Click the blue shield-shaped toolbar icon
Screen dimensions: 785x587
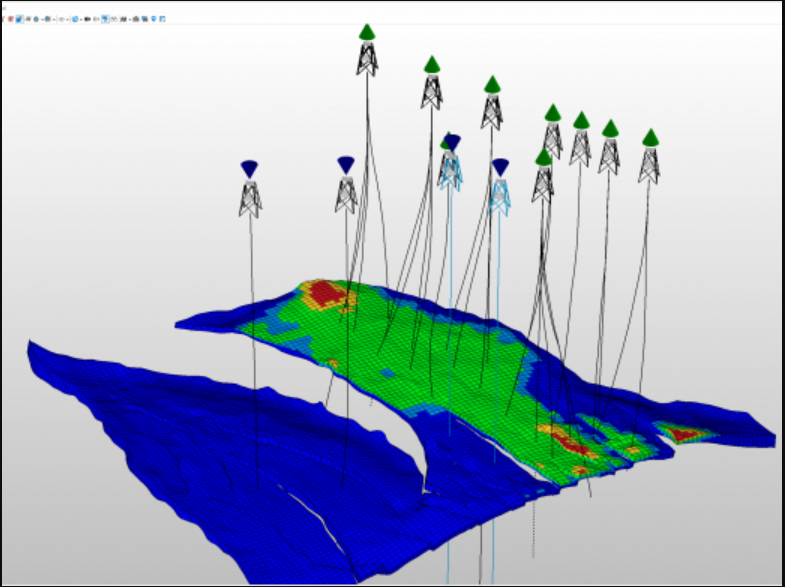click(153, 19)
